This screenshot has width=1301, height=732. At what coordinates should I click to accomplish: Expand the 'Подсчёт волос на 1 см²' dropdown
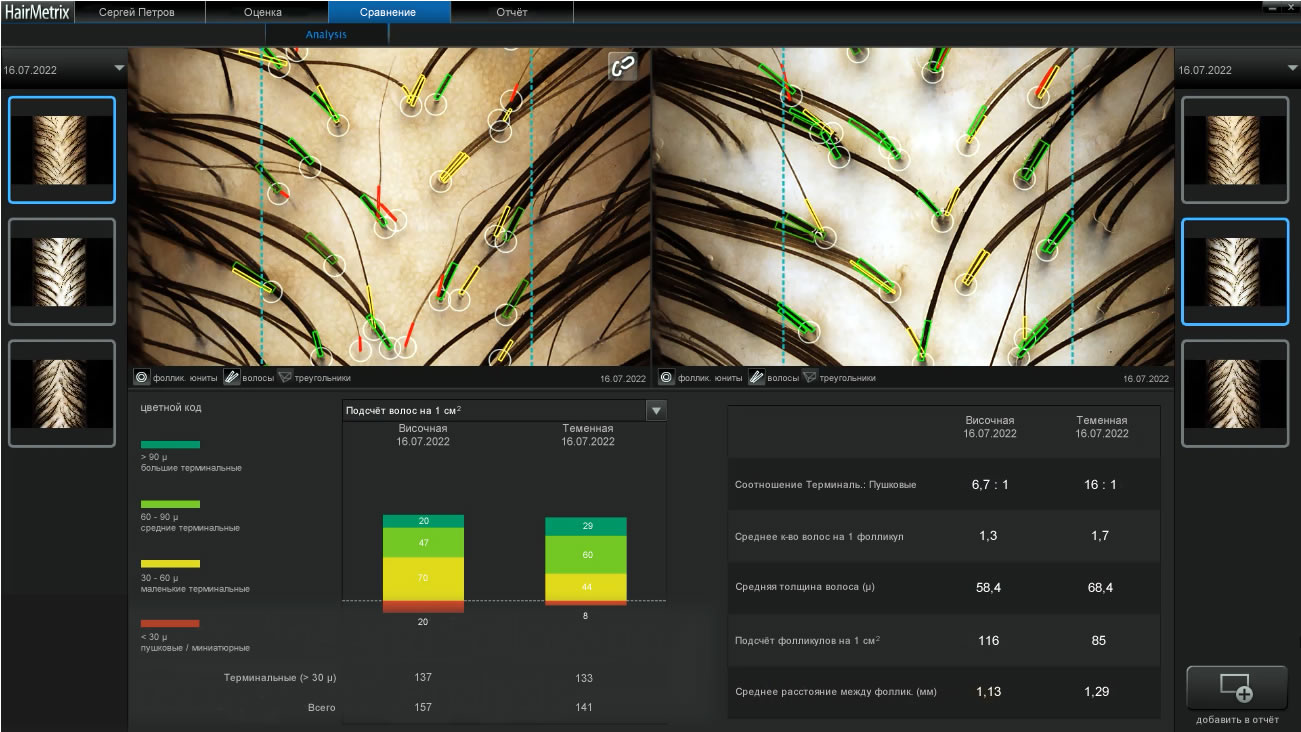pos(656,410)
